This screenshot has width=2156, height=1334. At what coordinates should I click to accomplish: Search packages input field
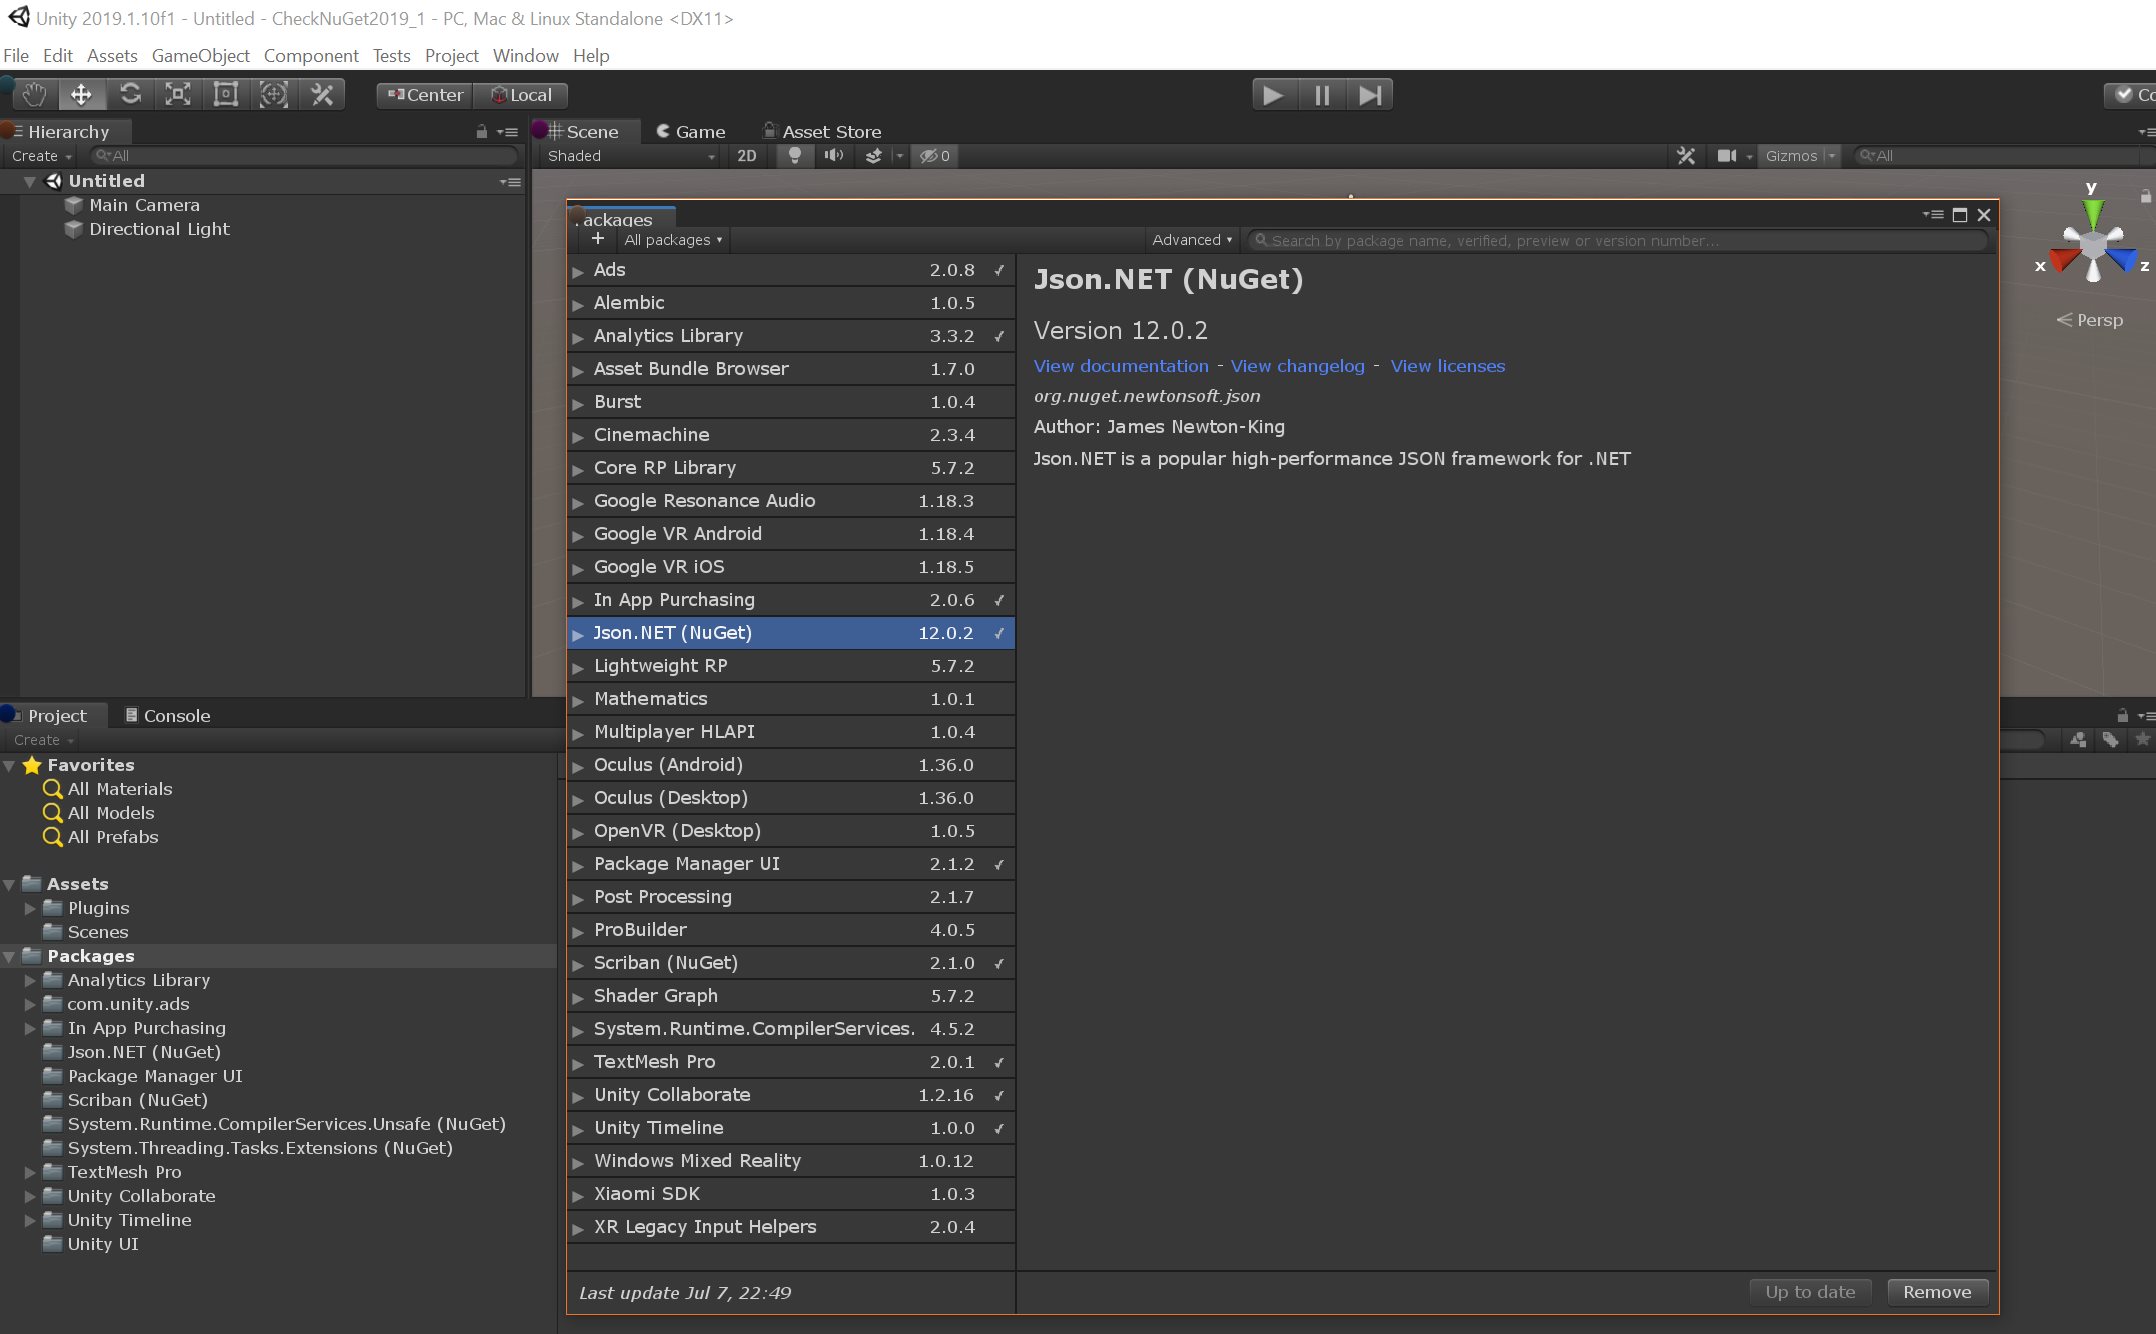pyautogui.click(x=1617, y=239)
